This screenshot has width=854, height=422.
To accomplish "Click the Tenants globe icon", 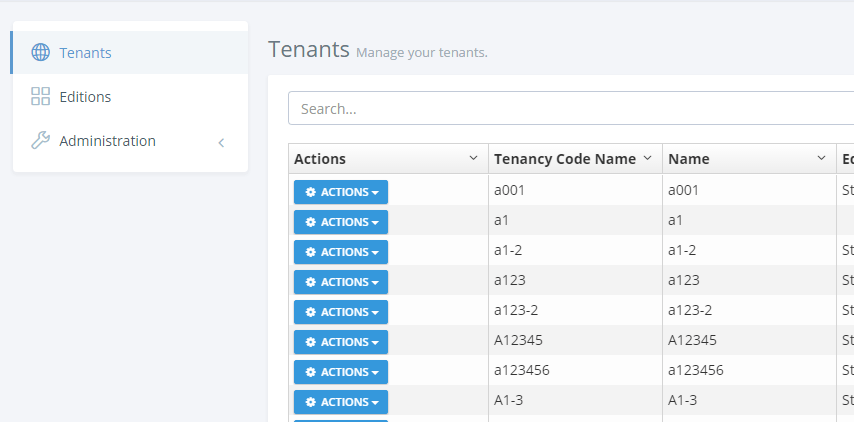I will click(x=40, y=52).
